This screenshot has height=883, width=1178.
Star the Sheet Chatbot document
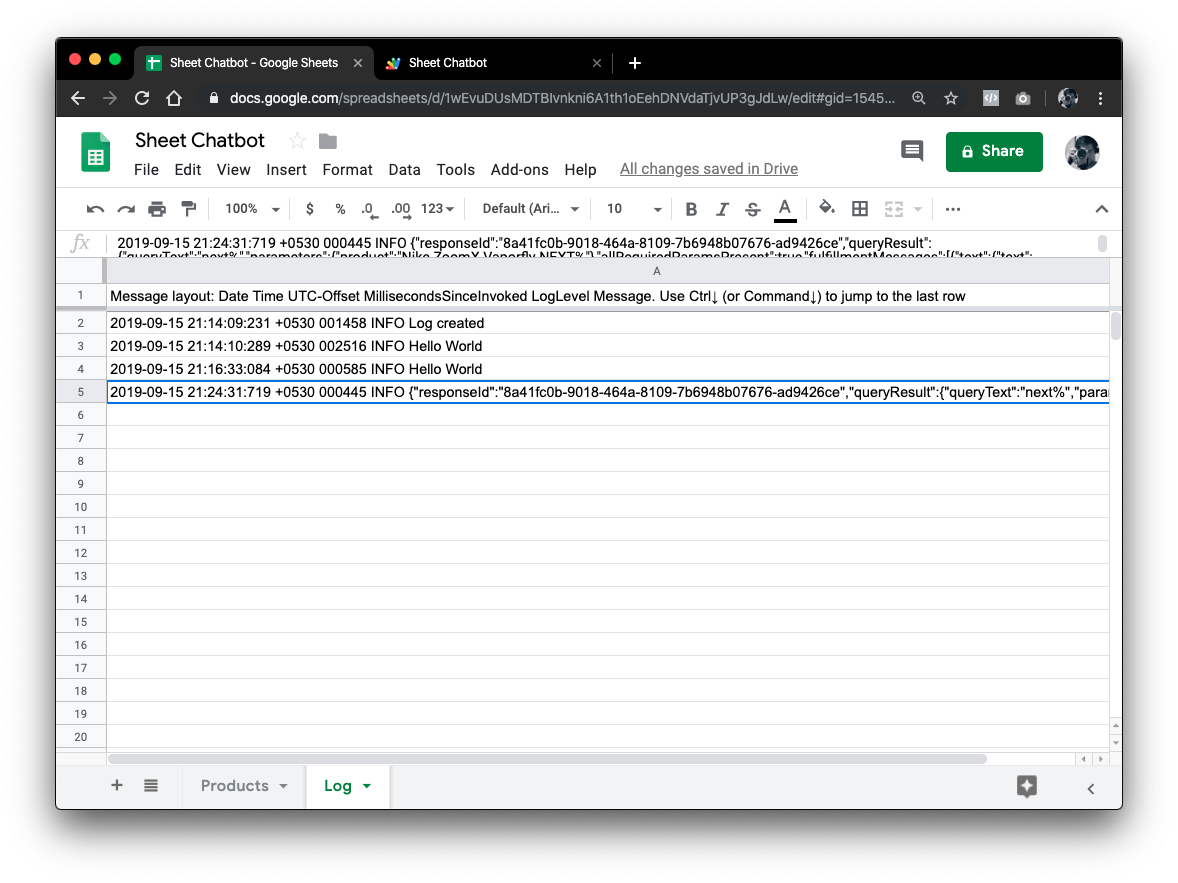(x=298, y=141)
